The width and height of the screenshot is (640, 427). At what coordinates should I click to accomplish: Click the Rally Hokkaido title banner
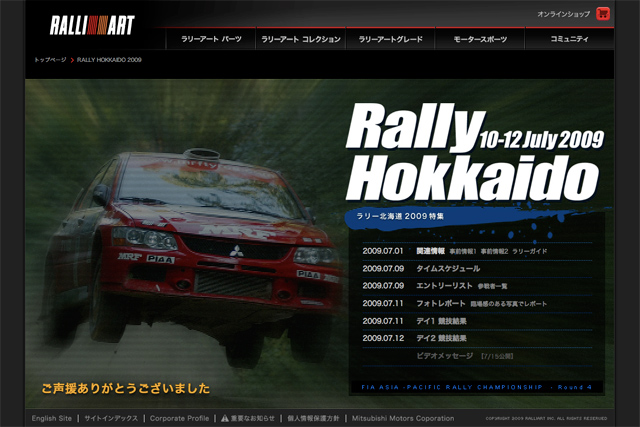[474, 152]
